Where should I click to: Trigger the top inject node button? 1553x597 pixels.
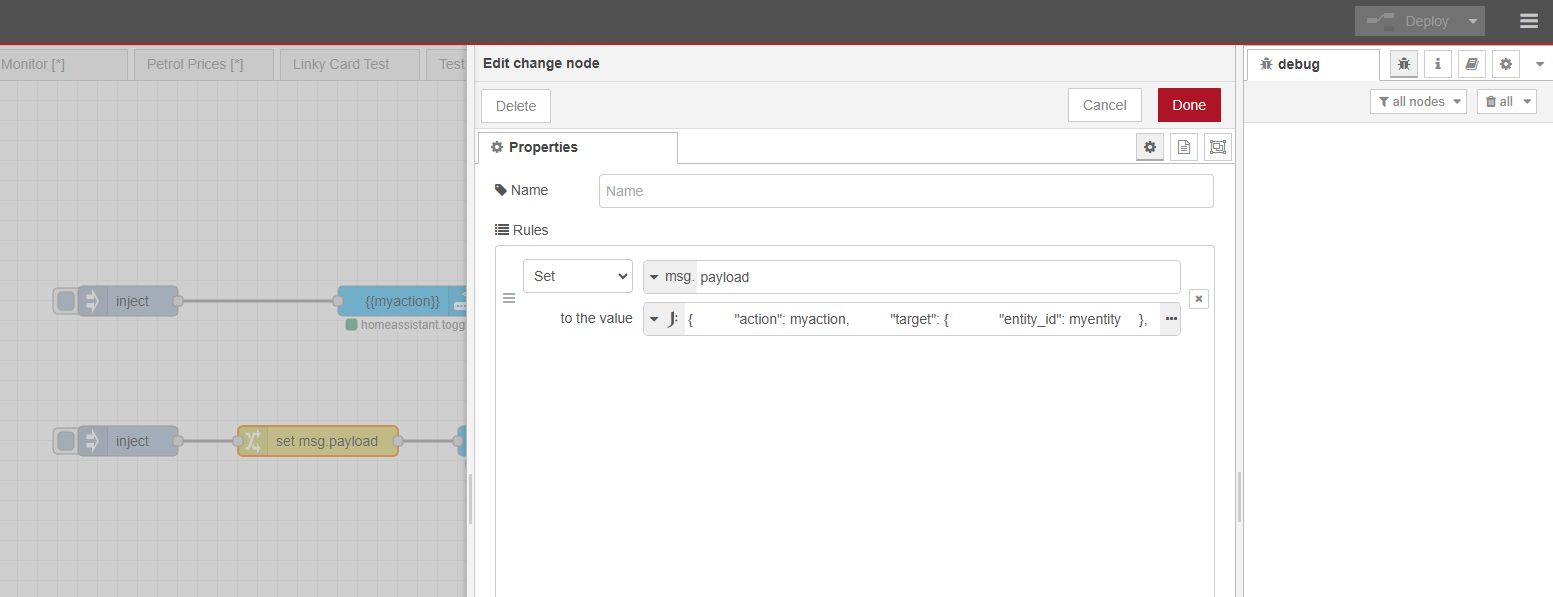pyautogui.click(x=66, y=301)
